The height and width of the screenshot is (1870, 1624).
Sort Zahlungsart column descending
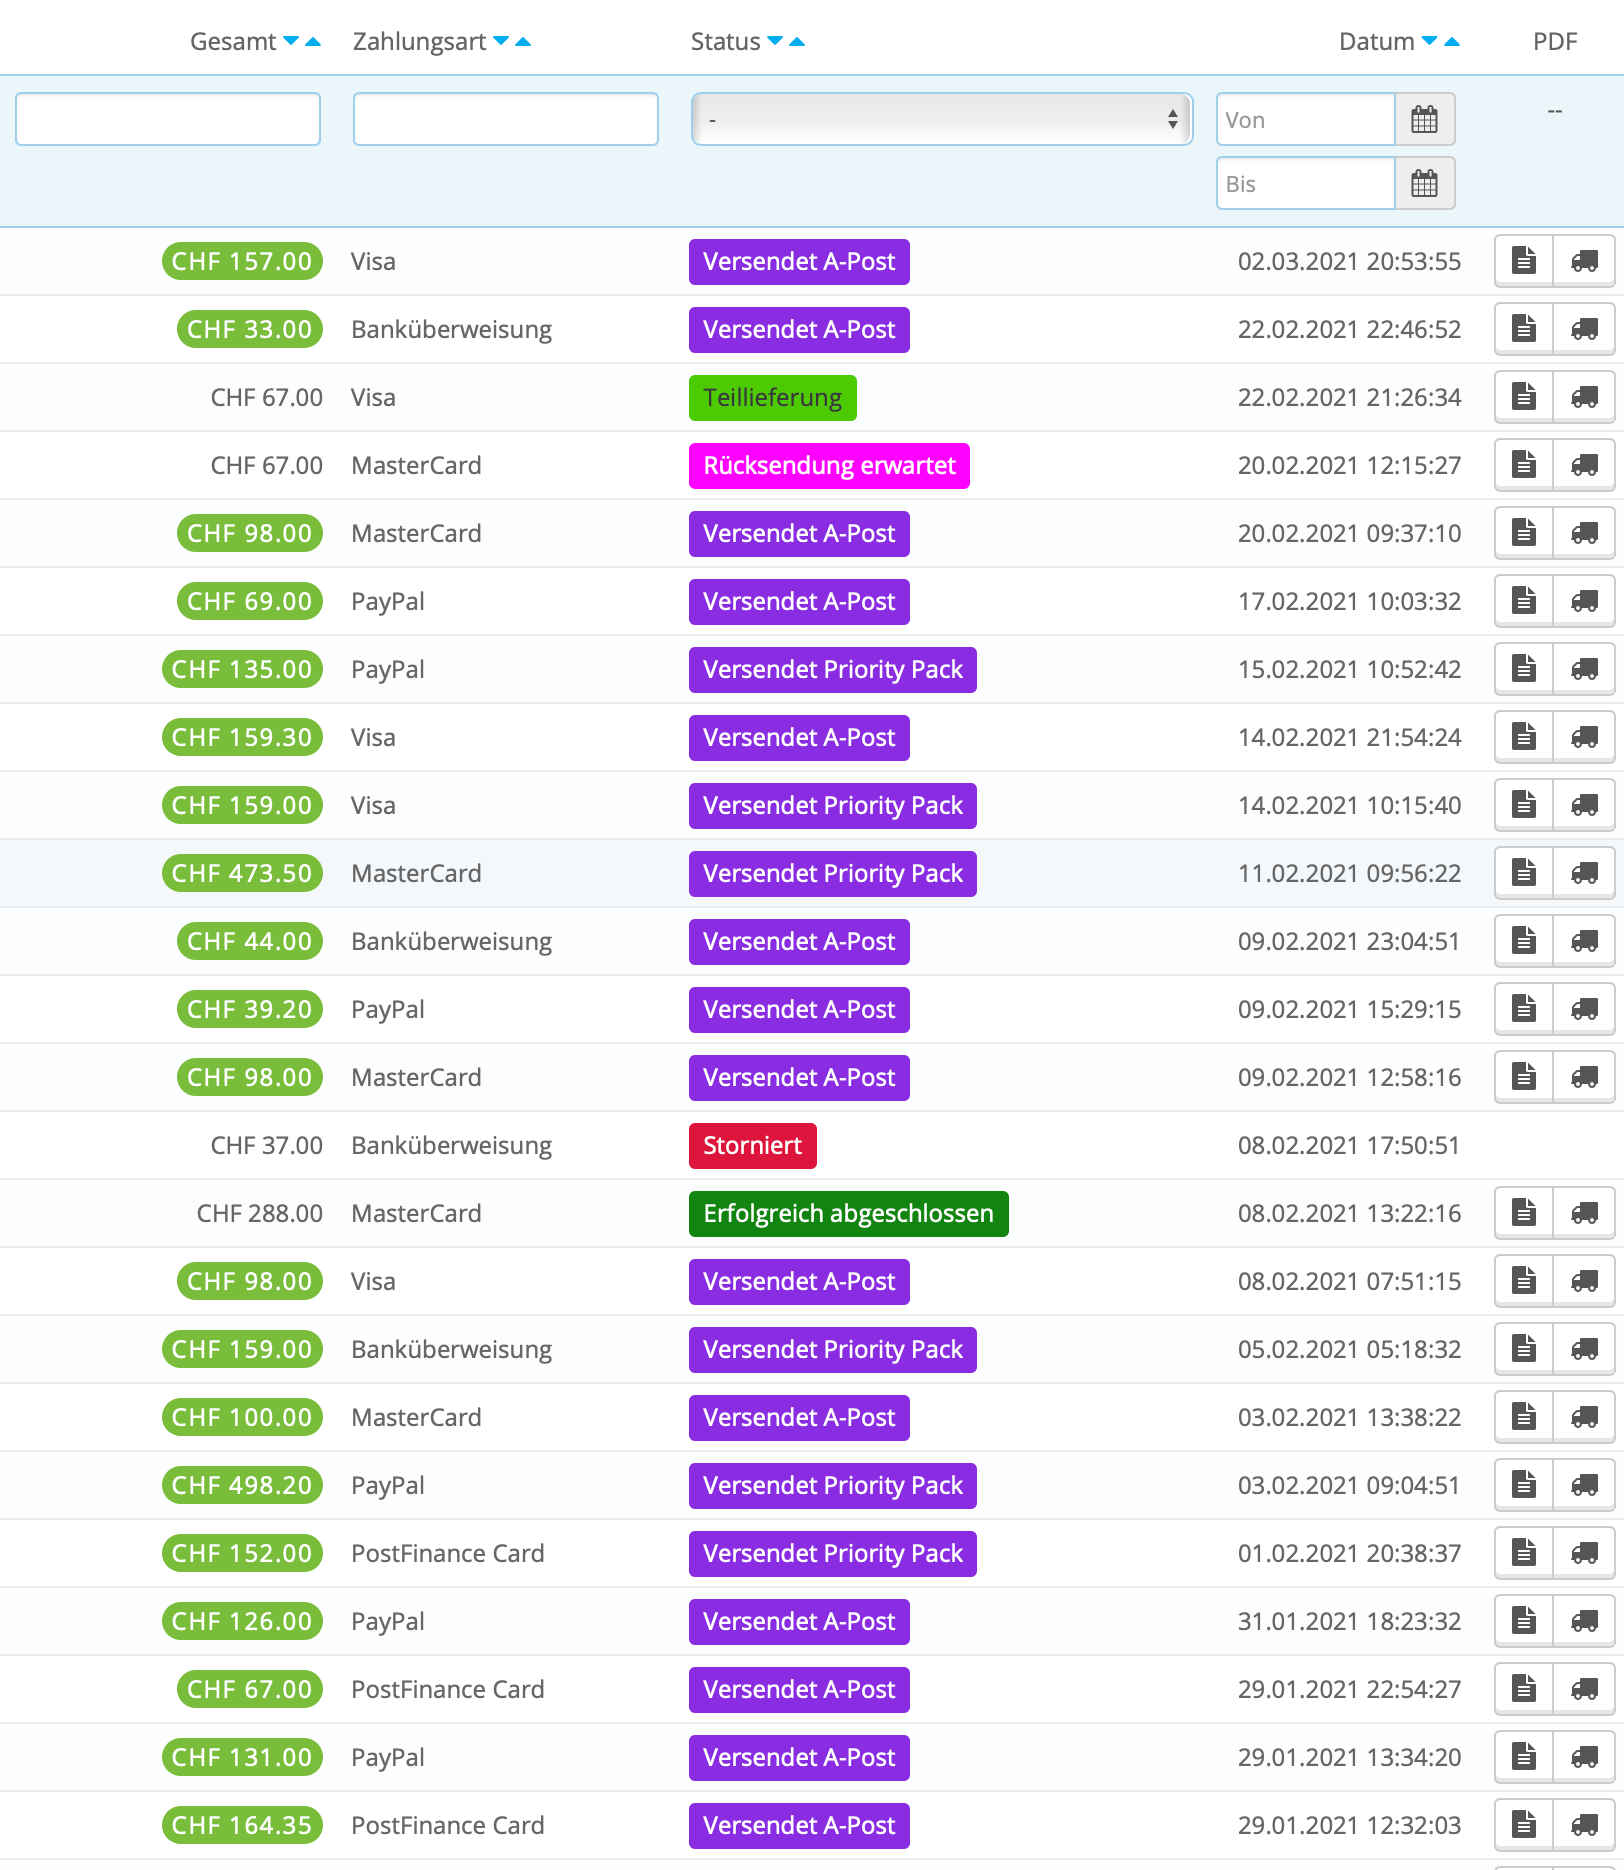pos(501,41)
